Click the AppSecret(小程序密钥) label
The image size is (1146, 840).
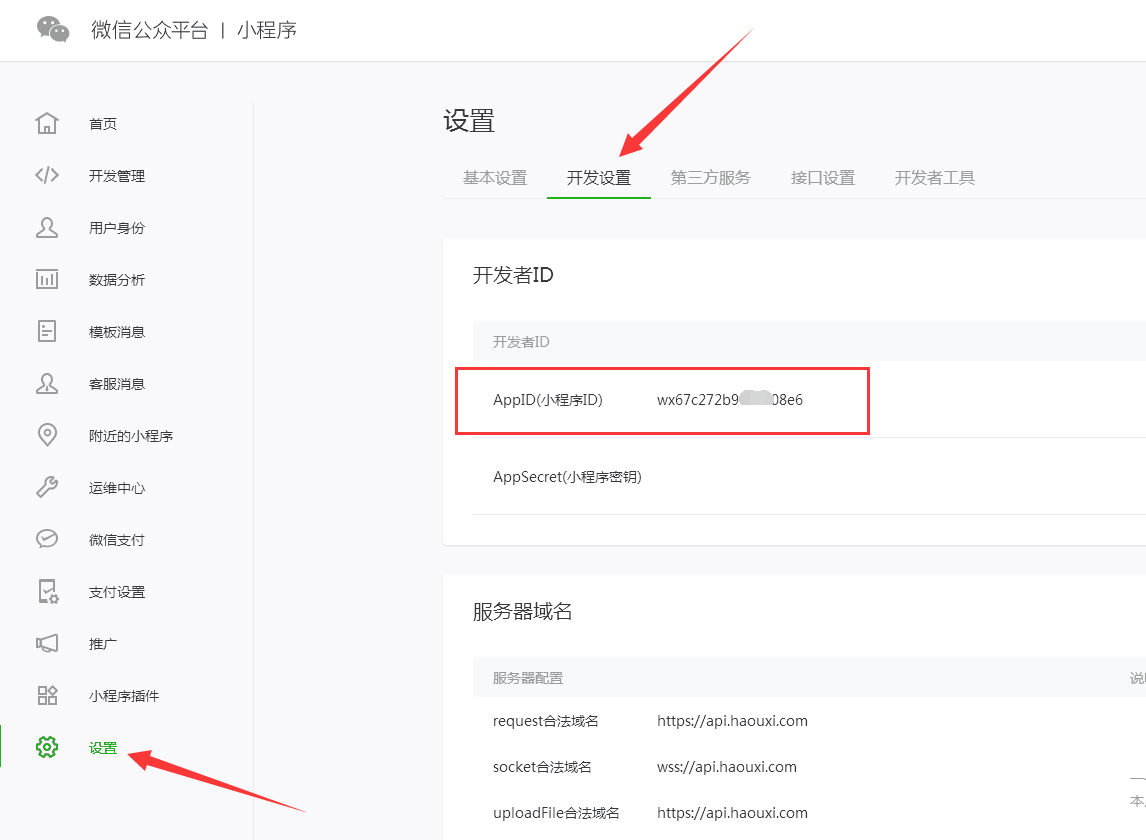tap(567, 477)
